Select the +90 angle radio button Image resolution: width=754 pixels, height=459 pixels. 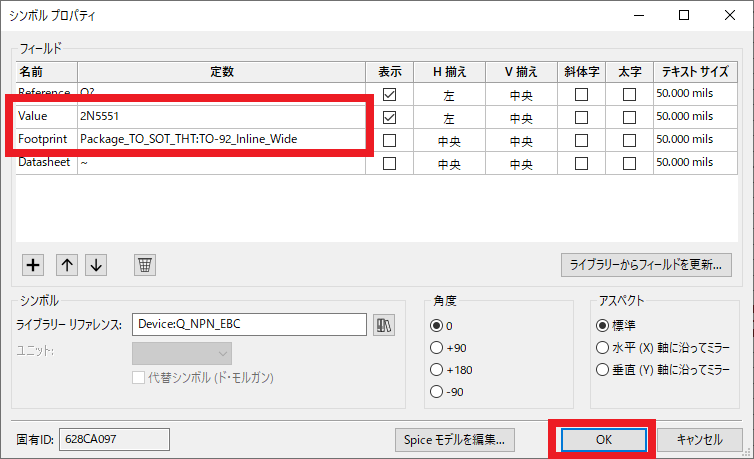pyautogui.click(x=436, y=347)
